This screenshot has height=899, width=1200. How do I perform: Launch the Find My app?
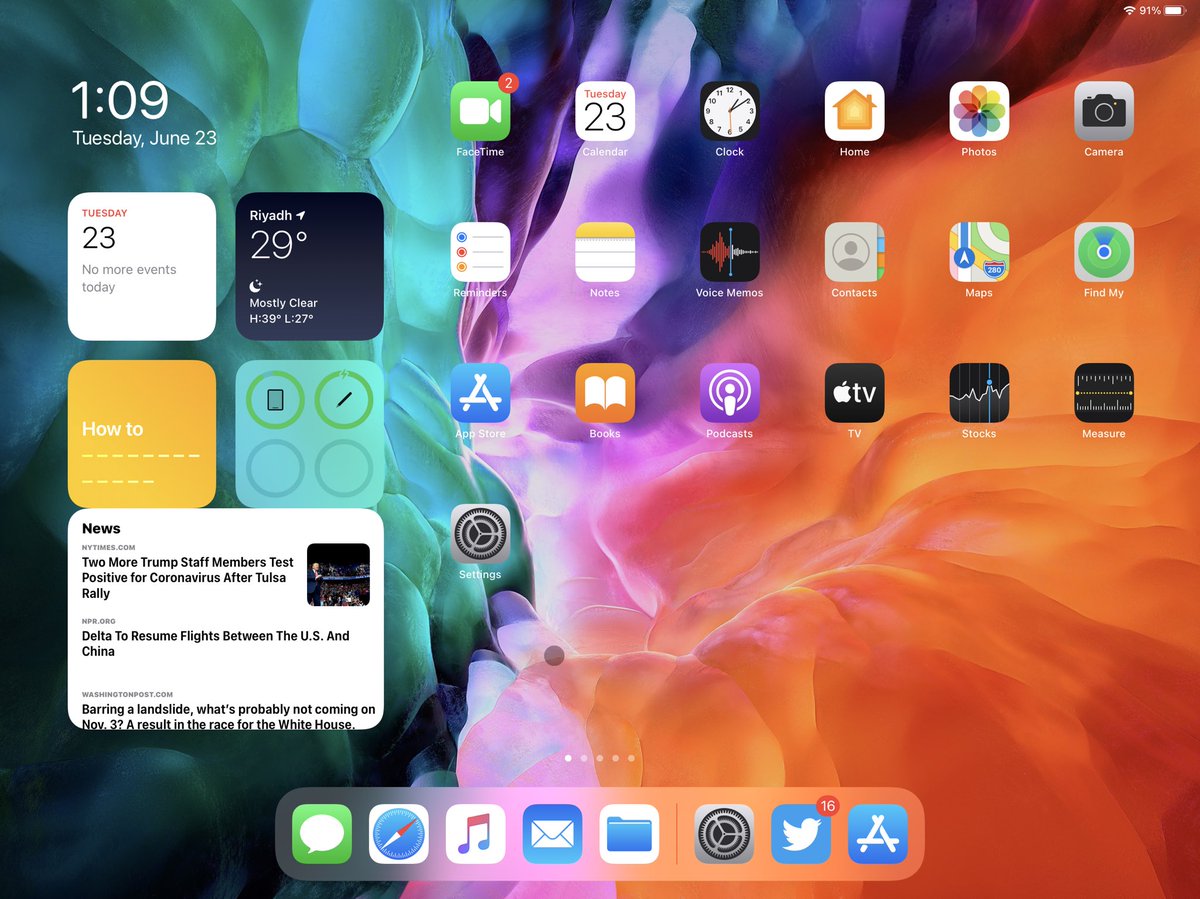1104,252
